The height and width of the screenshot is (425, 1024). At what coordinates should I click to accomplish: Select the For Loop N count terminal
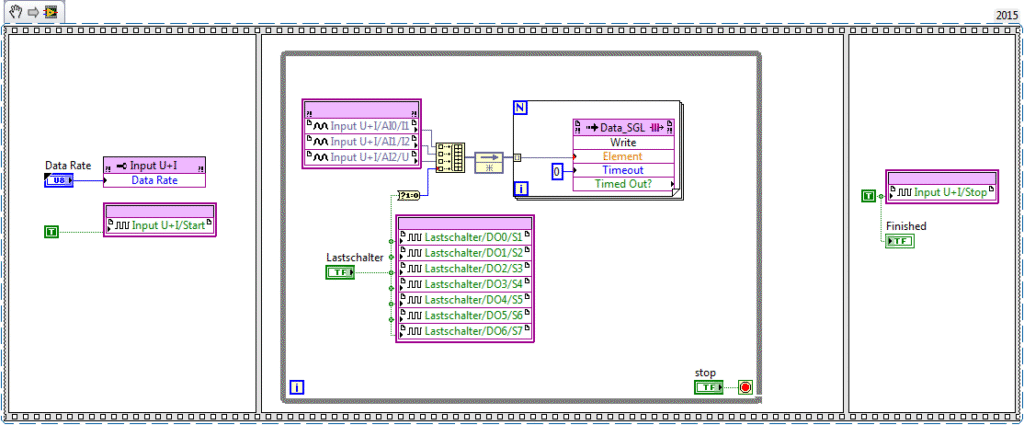[520, 106]
